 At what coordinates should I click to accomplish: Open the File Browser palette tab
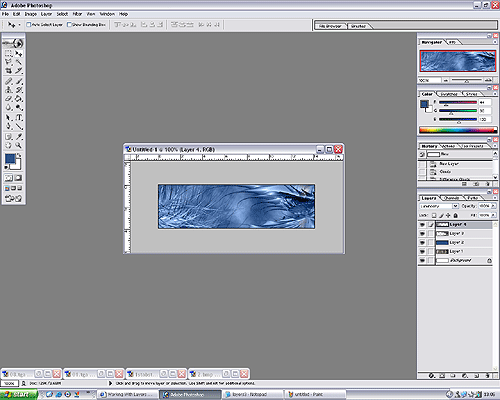[330, 26]
